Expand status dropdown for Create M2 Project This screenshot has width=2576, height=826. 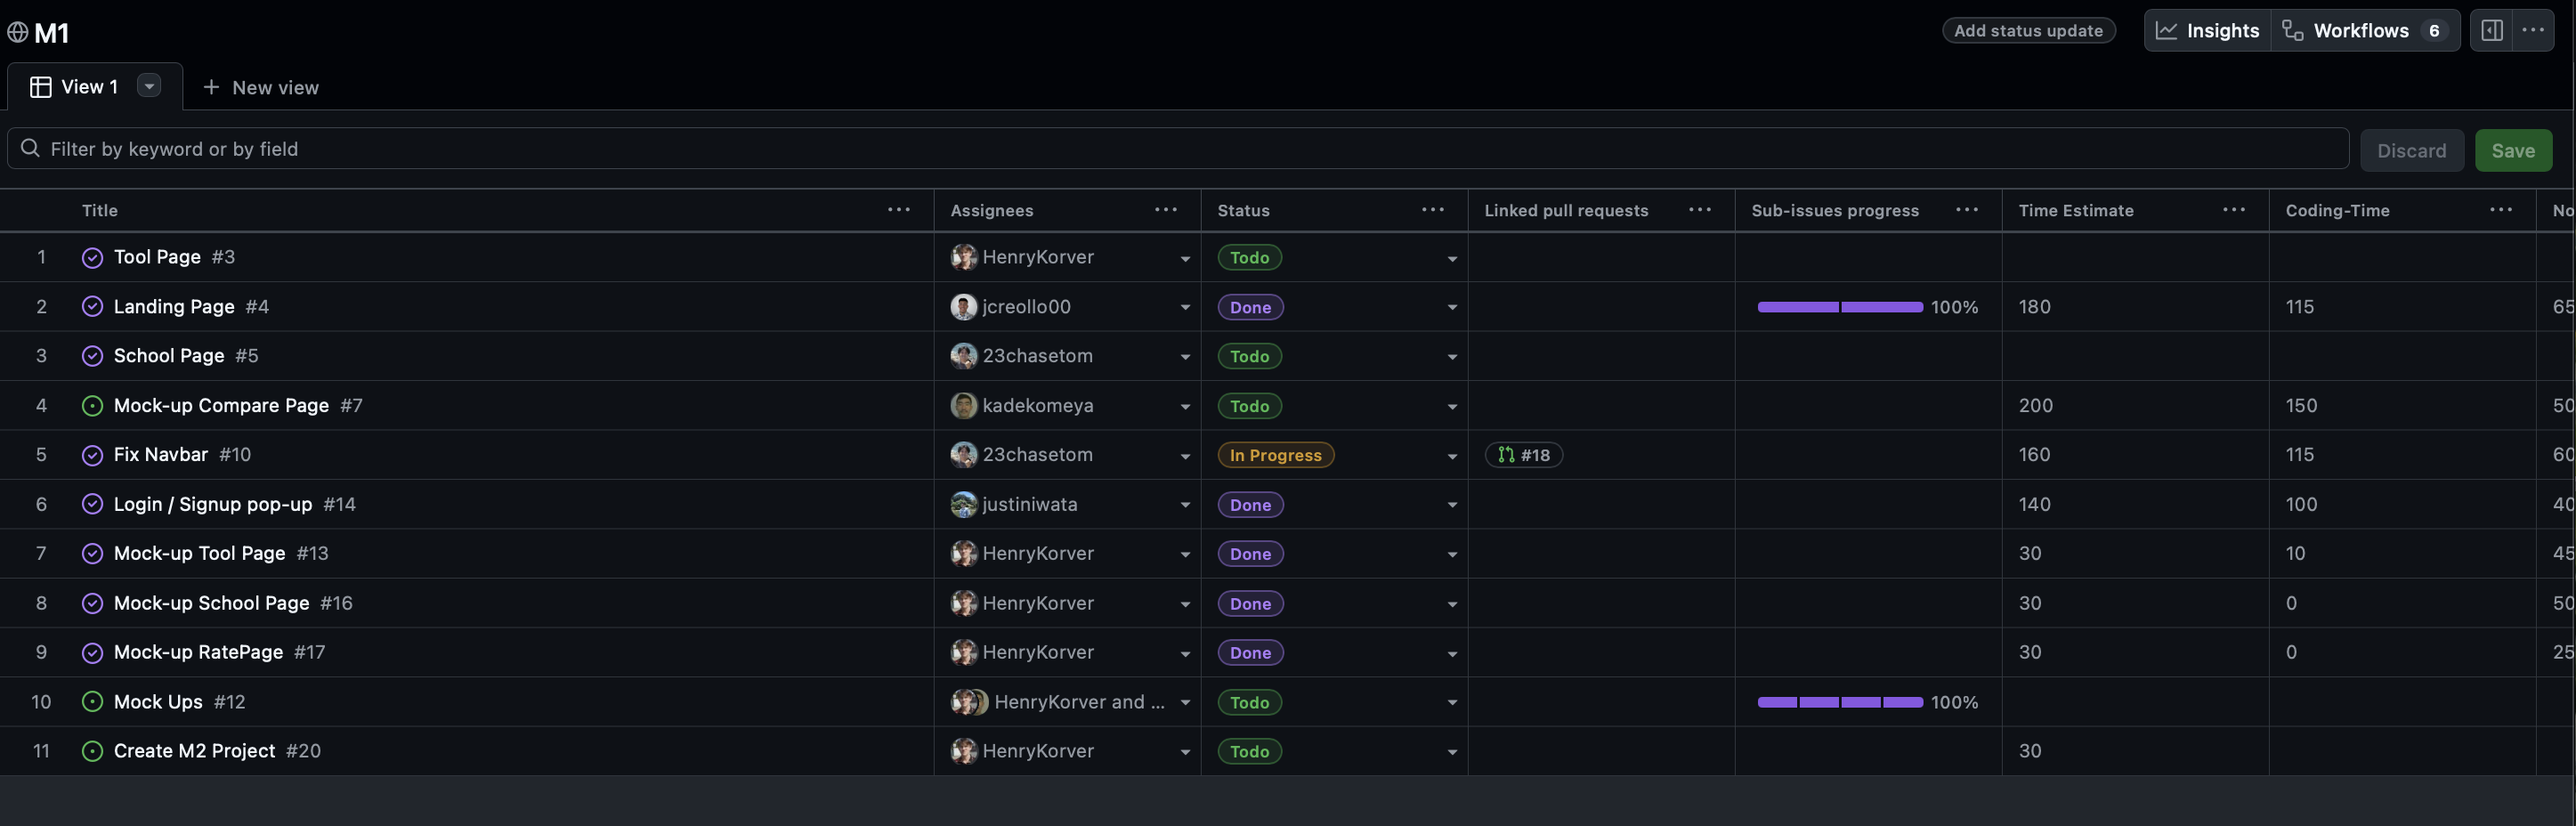(1451, 752)
